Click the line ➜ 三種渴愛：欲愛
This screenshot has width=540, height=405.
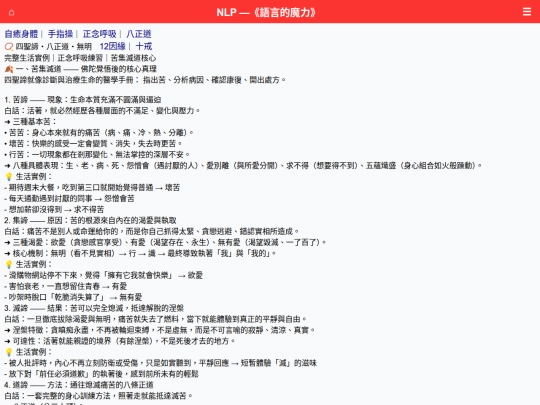pyautogui.click(x=165, y=242)
